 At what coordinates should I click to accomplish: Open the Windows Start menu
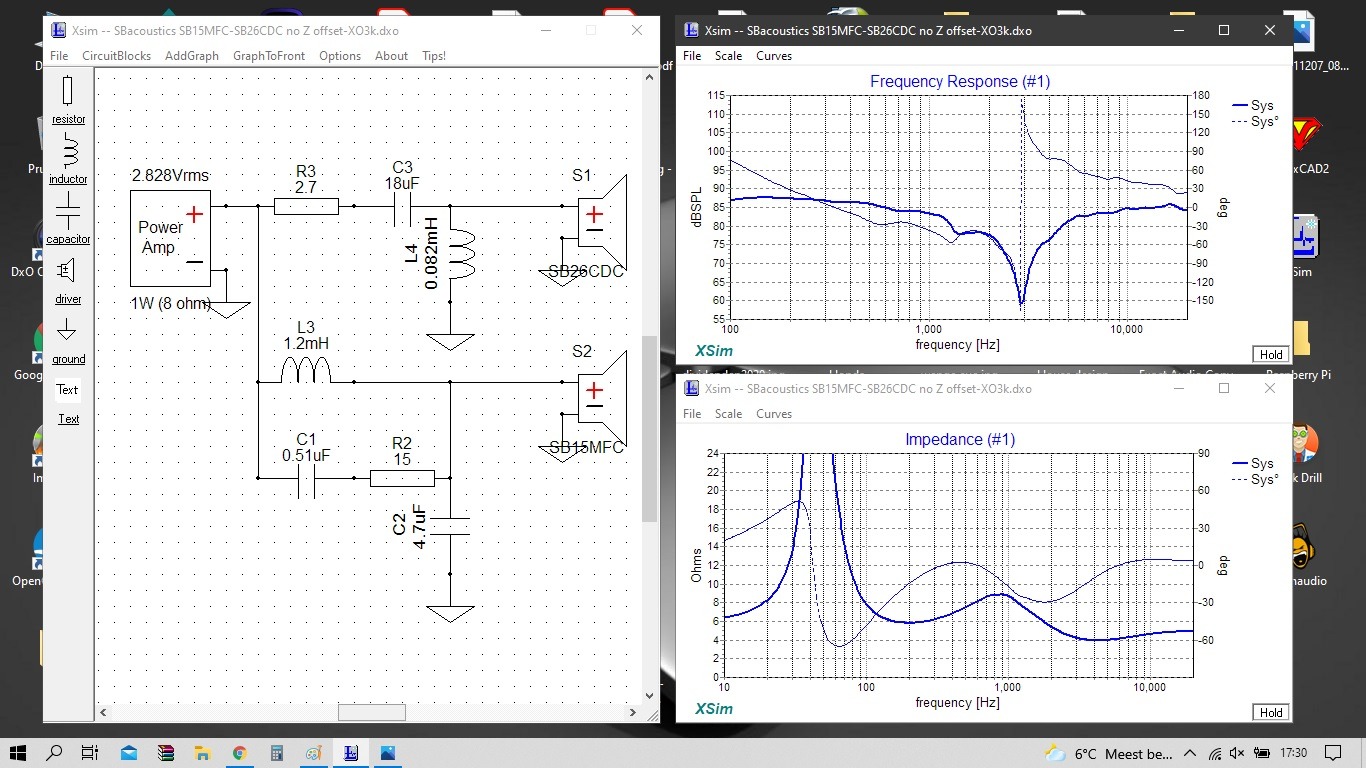[19, 753]
